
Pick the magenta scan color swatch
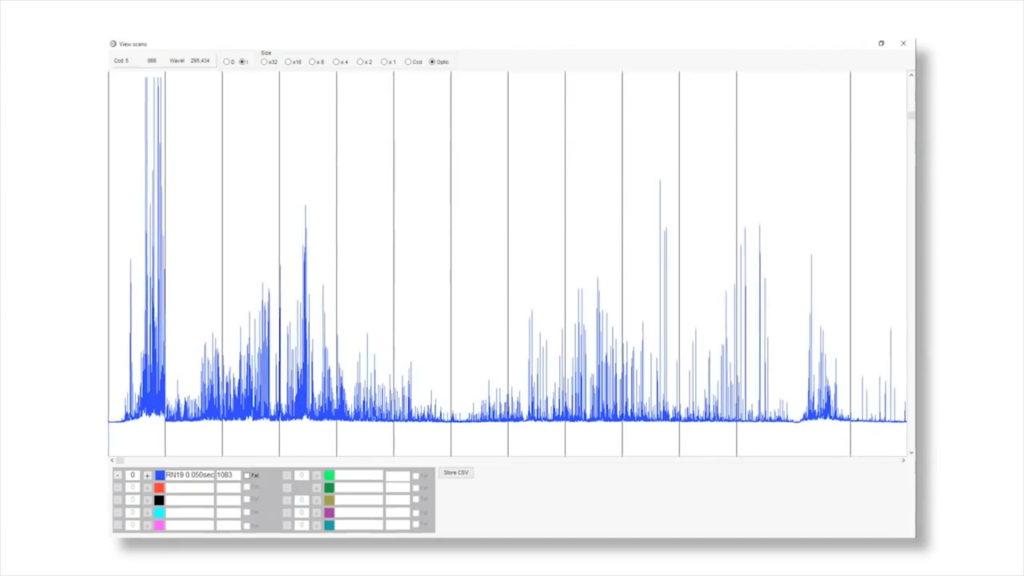coord(159,525)
